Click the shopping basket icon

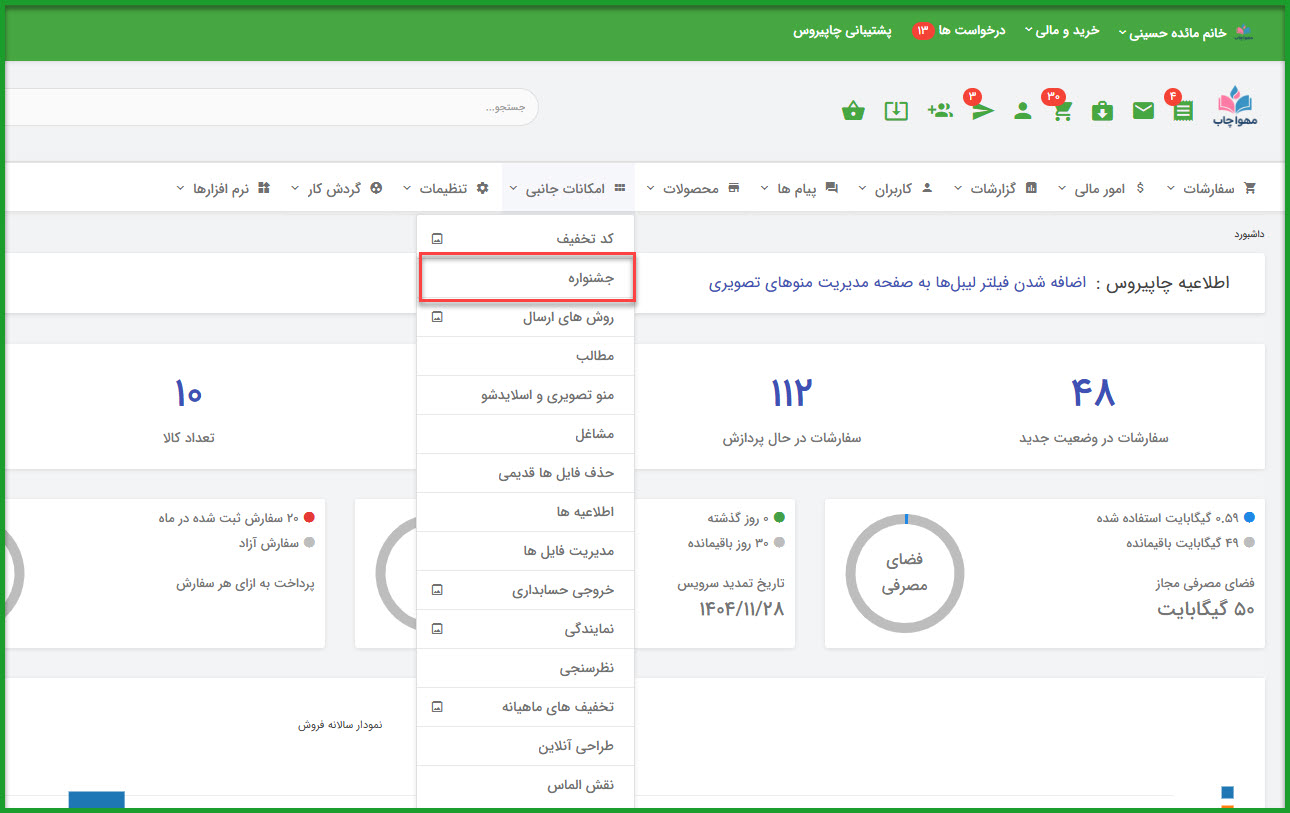click(x=853, y=111)
